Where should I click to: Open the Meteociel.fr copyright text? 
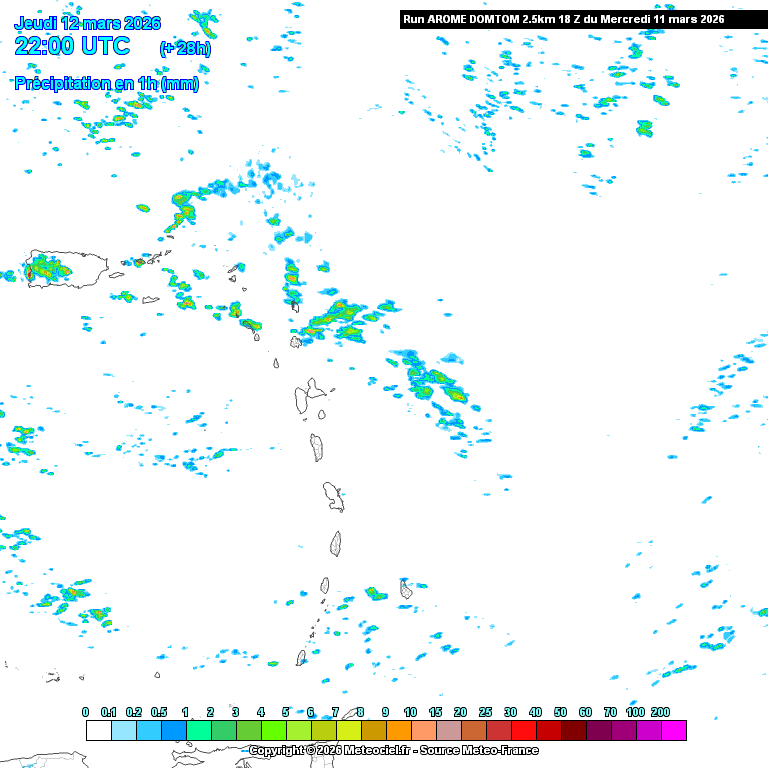pyautogui.click(x=393, y=751)
